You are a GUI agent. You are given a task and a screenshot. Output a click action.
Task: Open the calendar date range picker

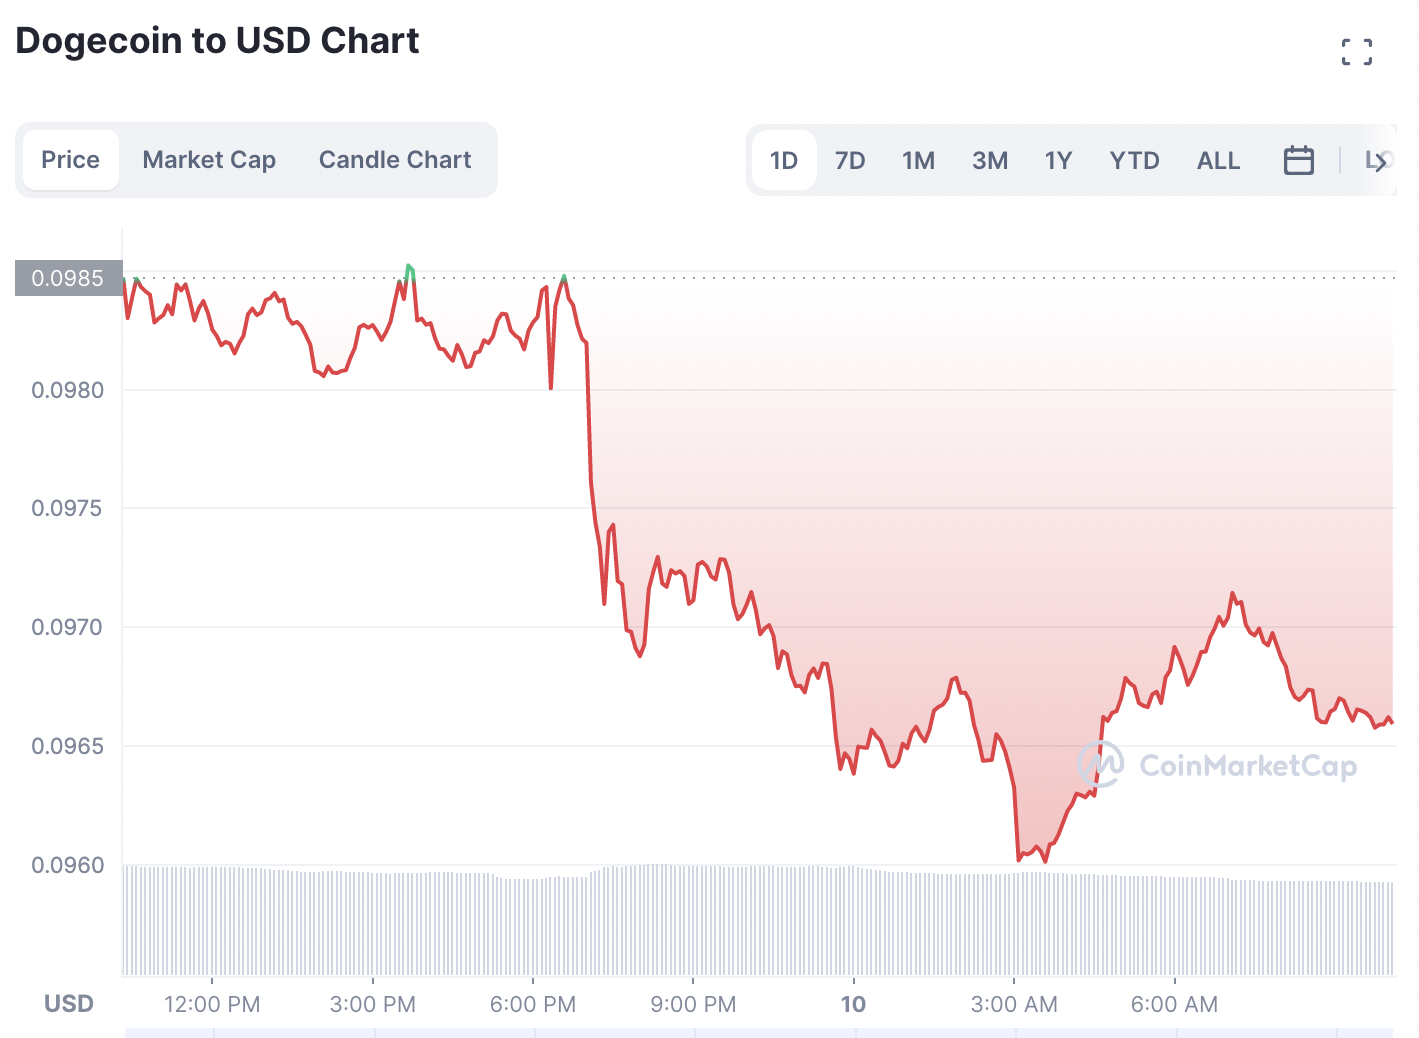(x=1298, y=159)
